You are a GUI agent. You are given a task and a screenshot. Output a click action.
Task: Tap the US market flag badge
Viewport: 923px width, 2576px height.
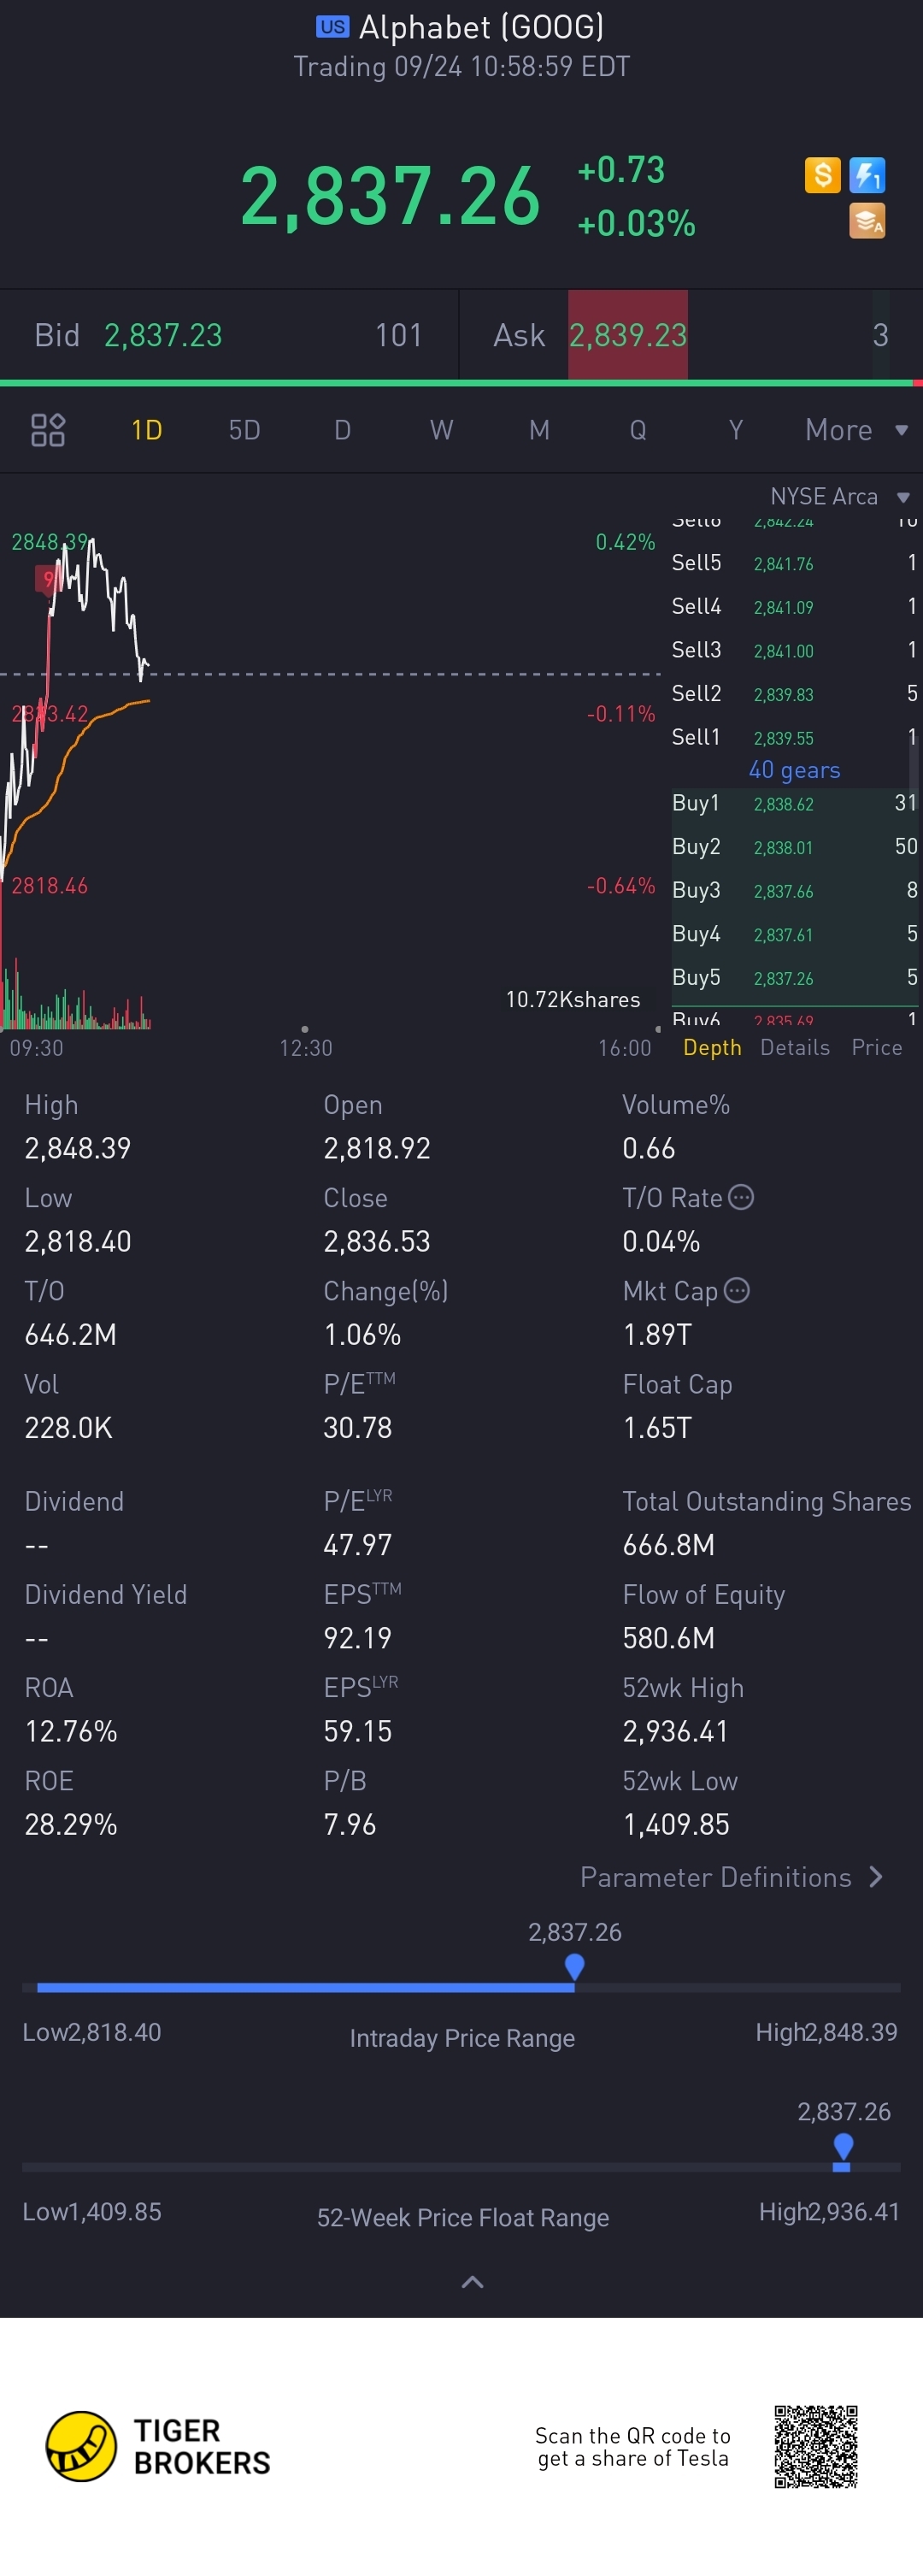(333, 27)
